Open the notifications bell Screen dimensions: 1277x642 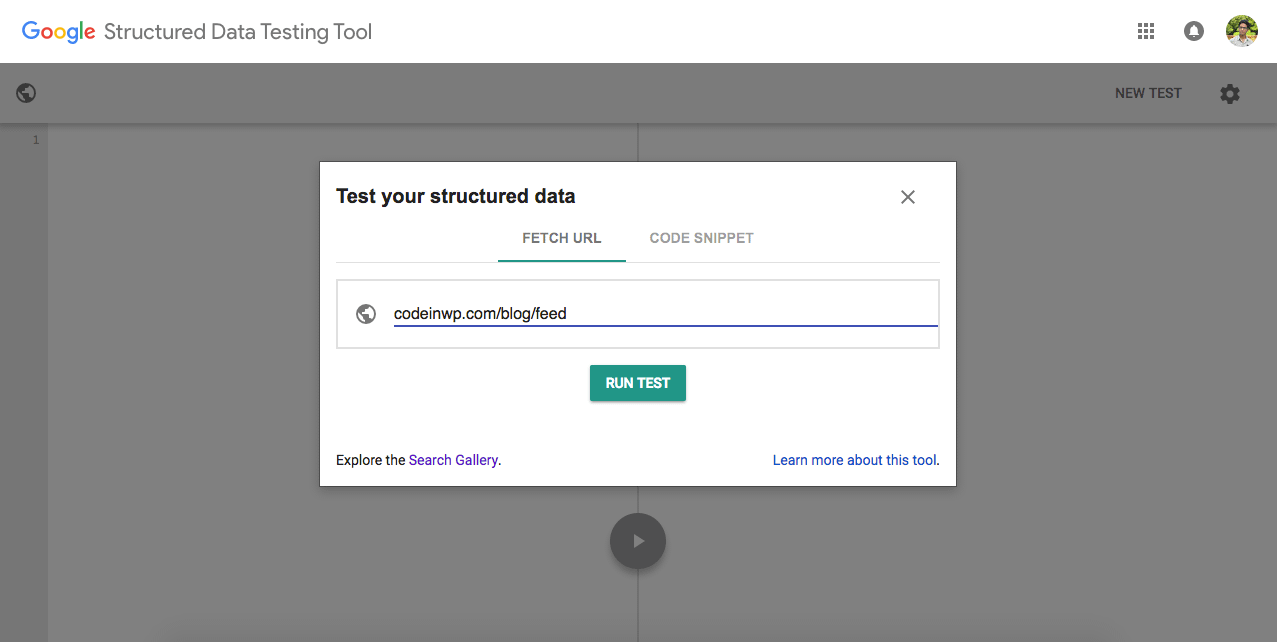click(1193, 31)
